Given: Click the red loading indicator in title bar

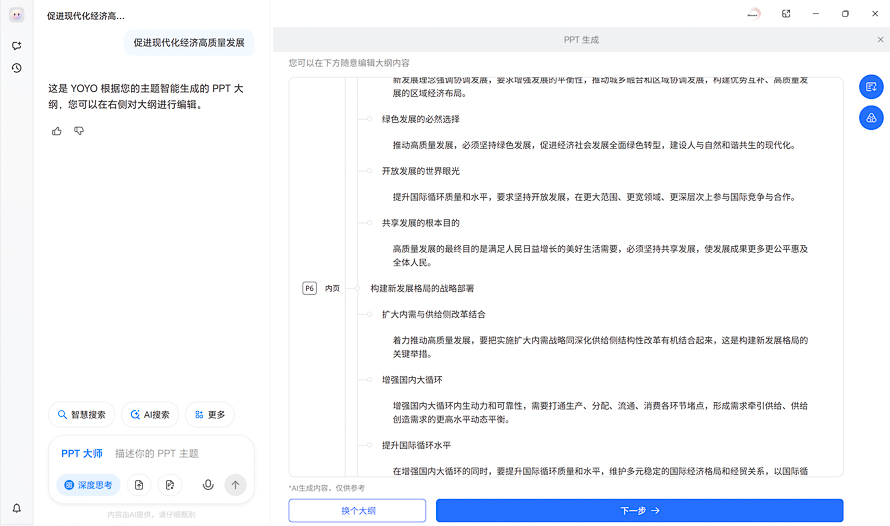Looking at the screenshot, I should tap(754, 14).
